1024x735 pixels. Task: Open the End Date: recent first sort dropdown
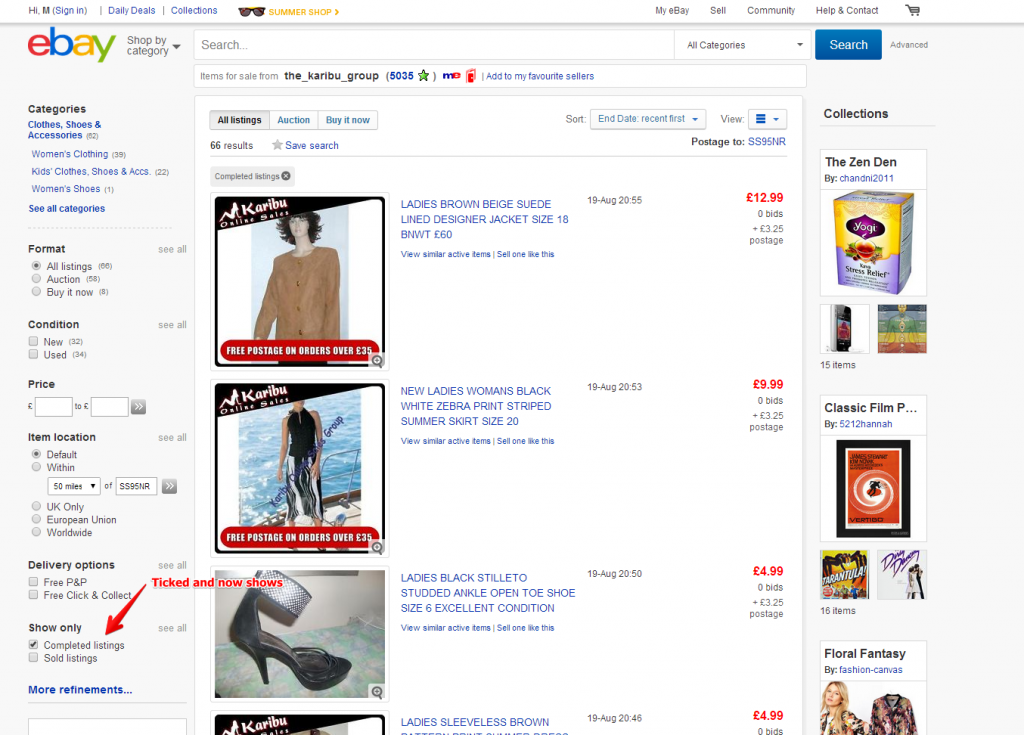(x=648, y=118)
